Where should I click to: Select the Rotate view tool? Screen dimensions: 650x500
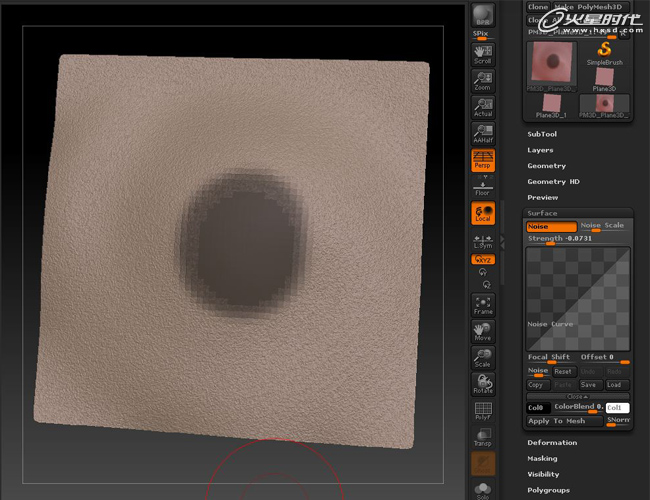click(483, 384)
